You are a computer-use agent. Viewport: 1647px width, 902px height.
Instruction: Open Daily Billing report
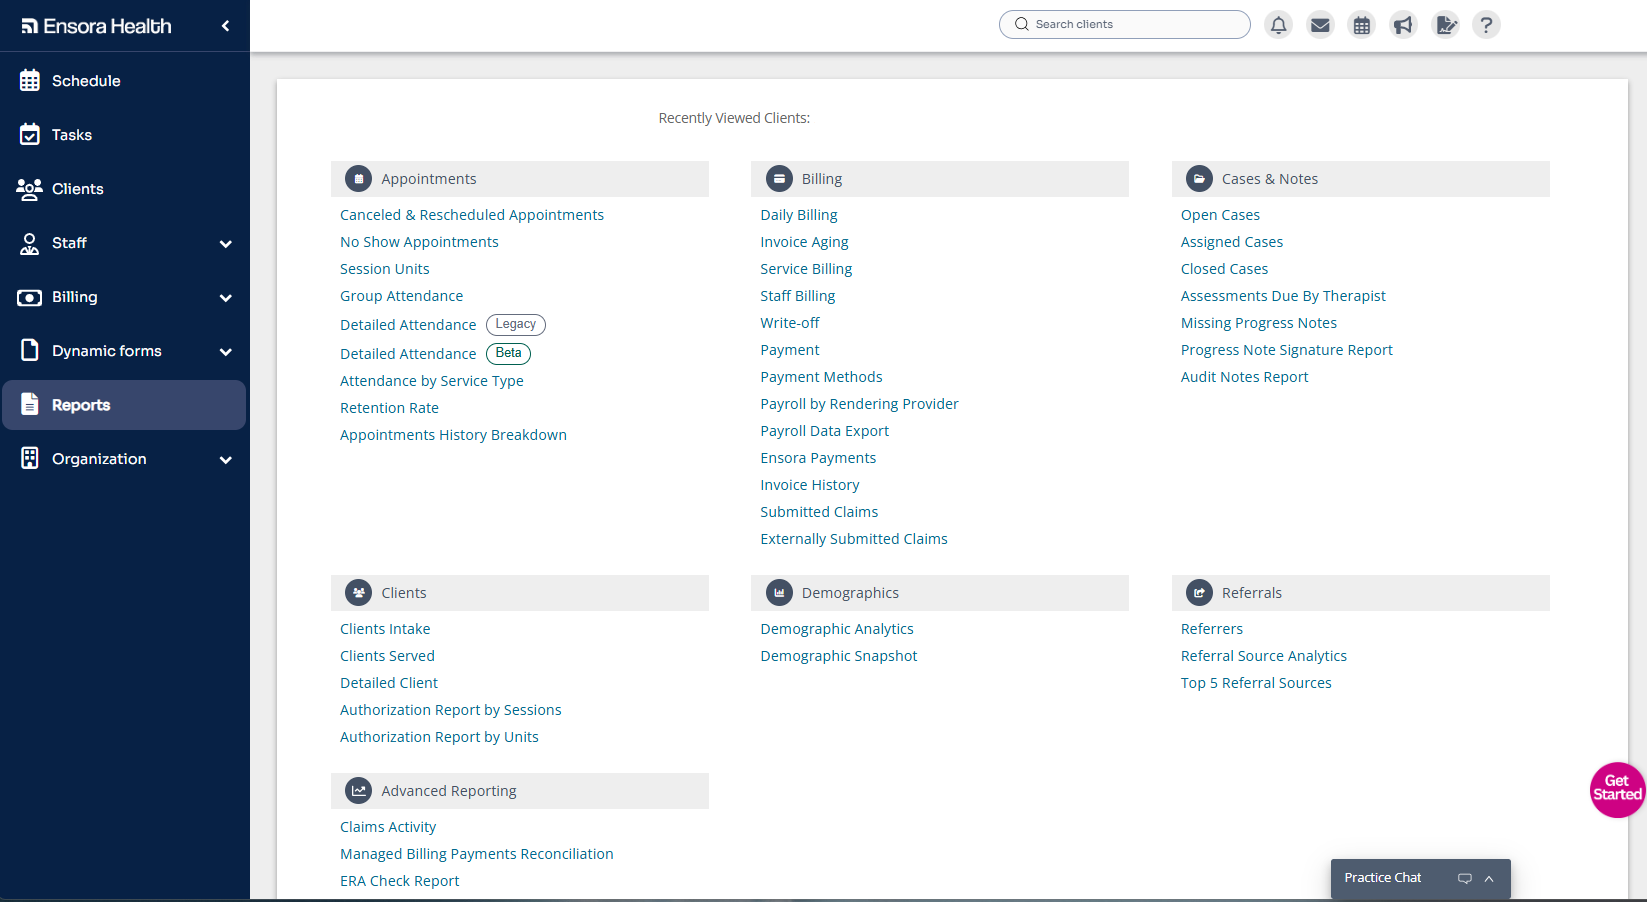799,215
